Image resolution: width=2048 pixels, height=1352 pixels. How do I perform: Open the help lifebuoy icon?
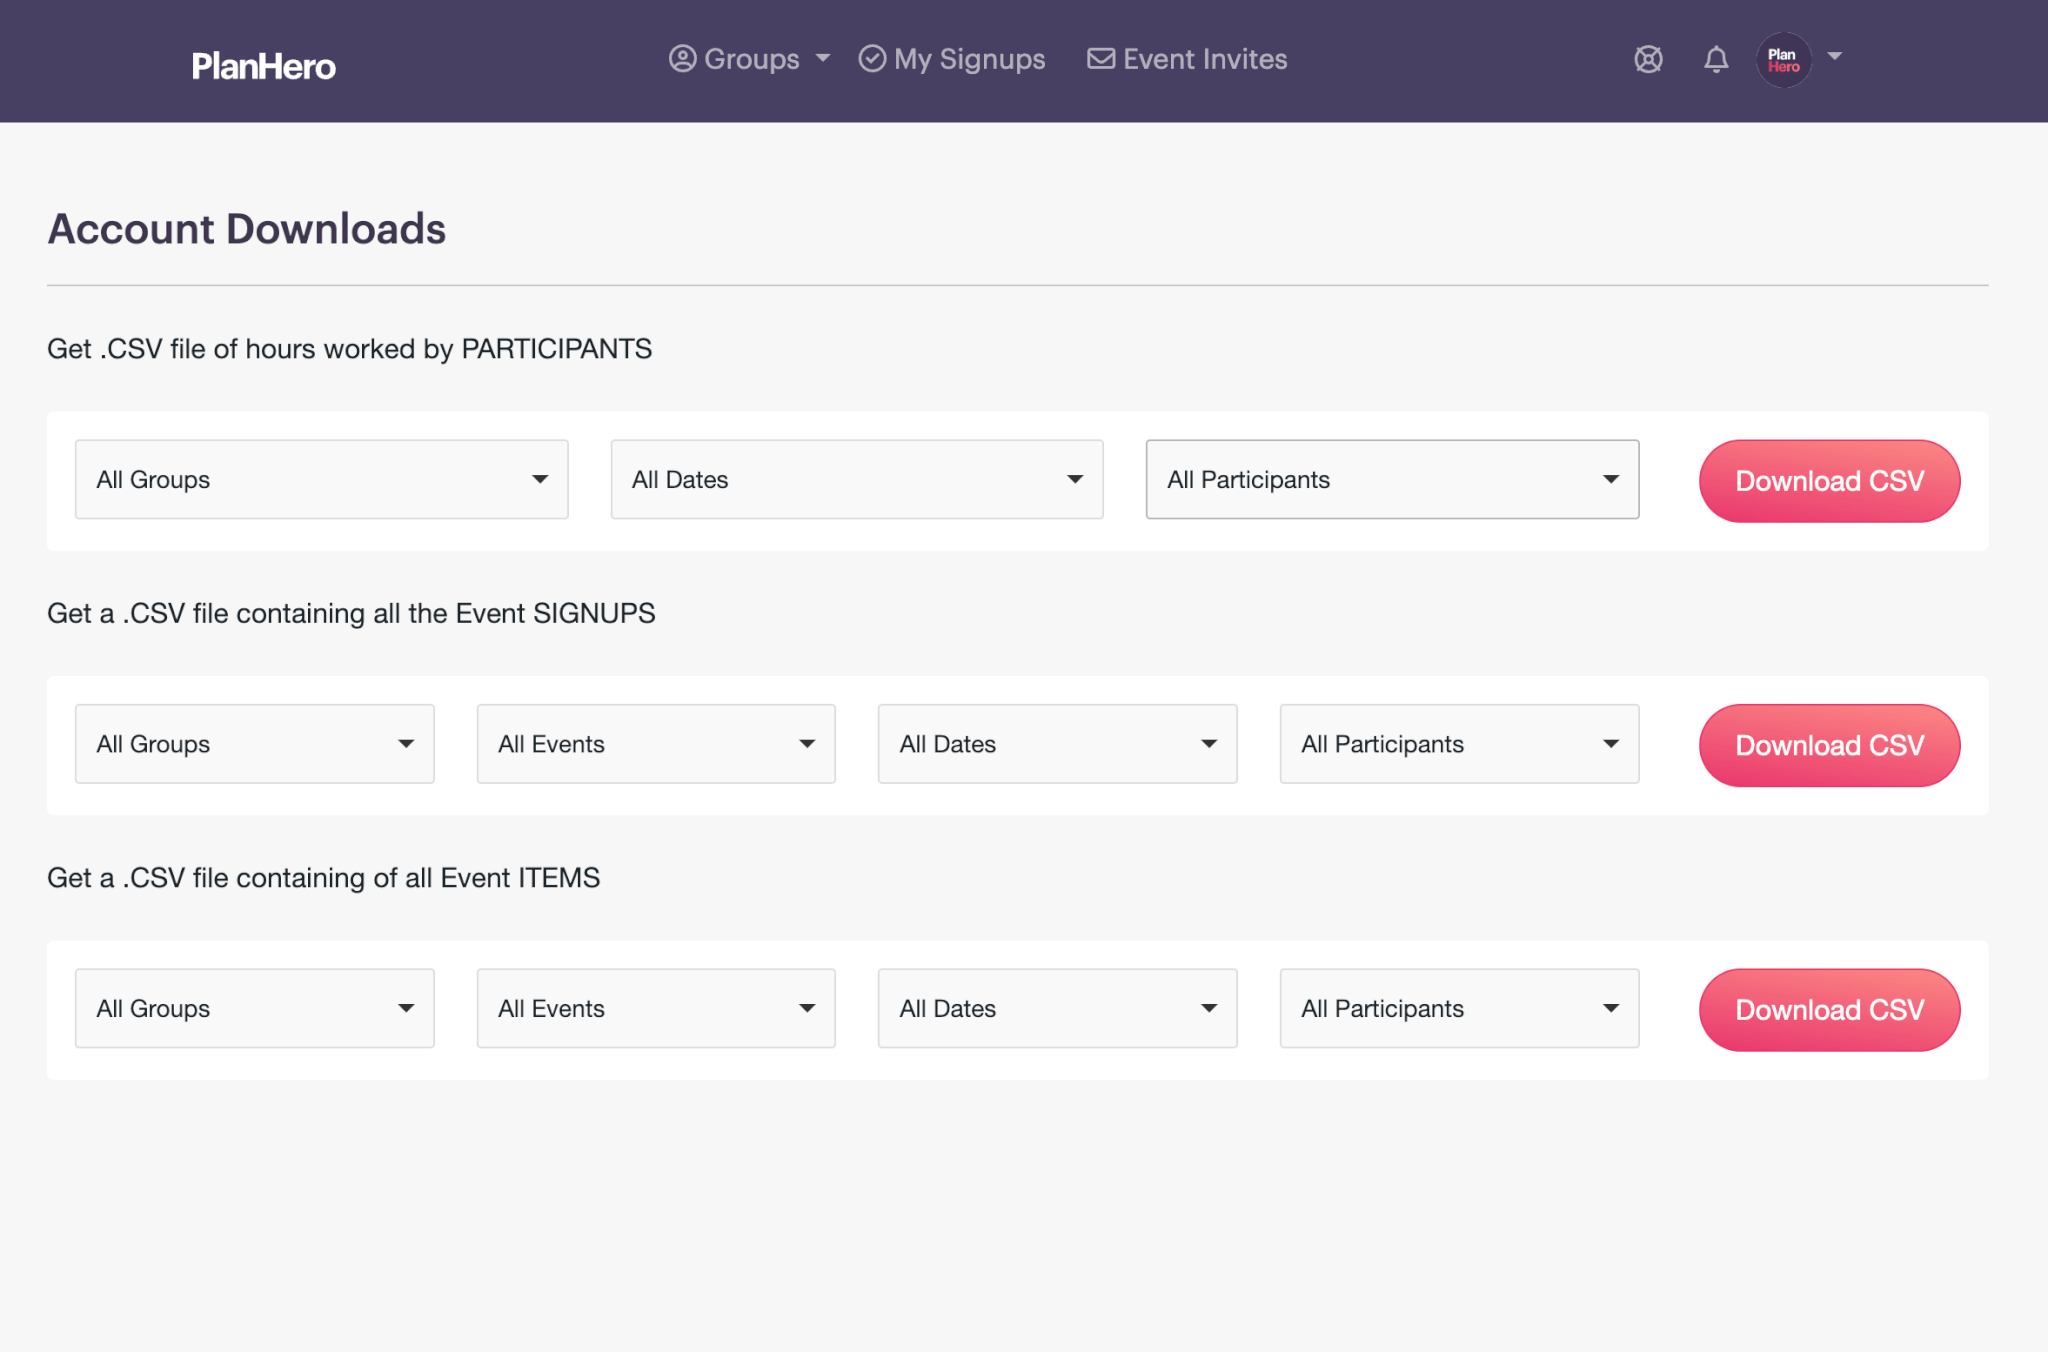tap(1648, 60)
